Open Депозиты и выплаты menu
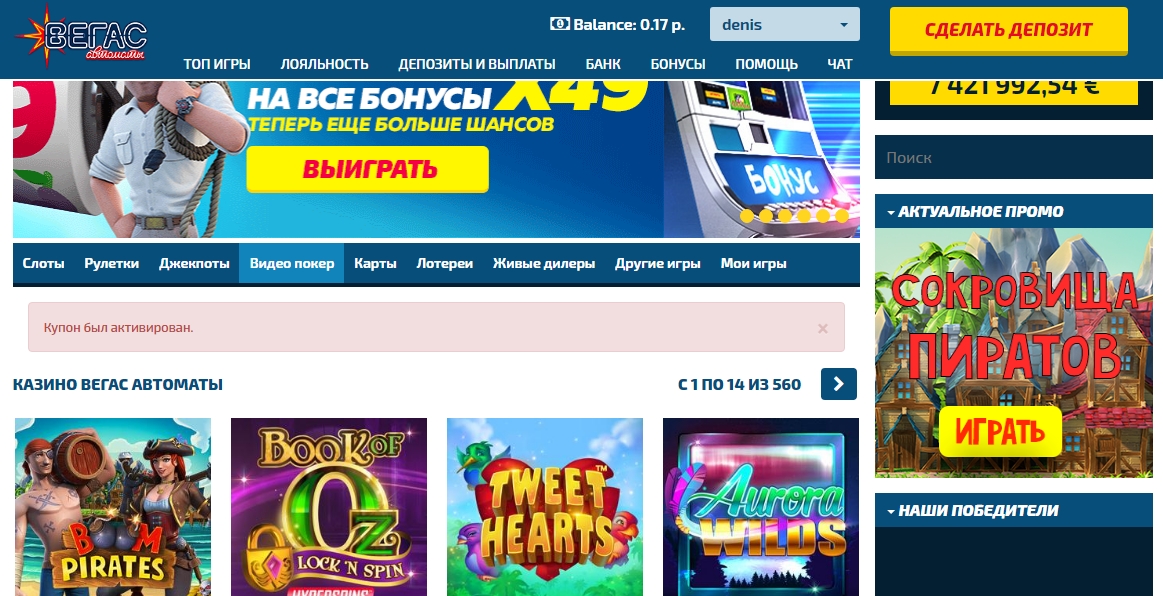 click(x=477, y=64)
